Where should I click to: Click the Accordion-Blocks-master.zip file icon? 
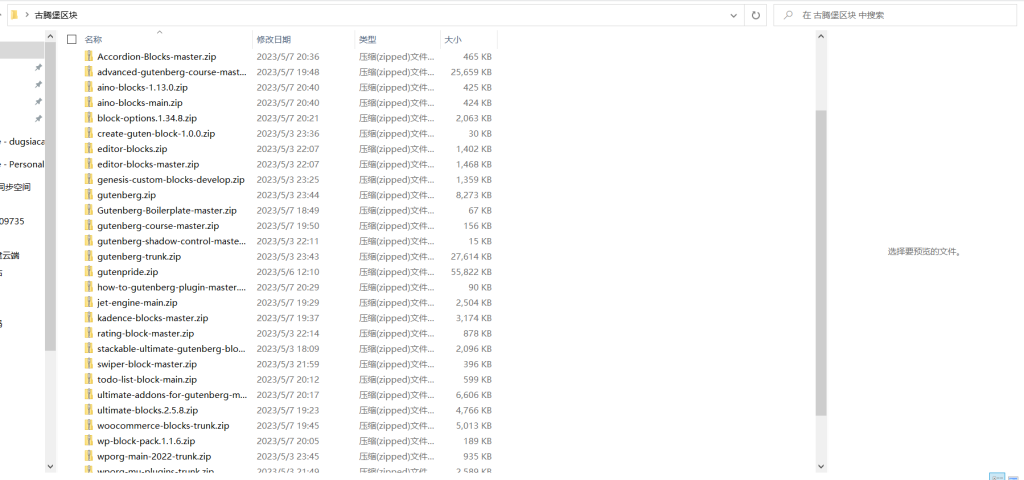point(89,56)
